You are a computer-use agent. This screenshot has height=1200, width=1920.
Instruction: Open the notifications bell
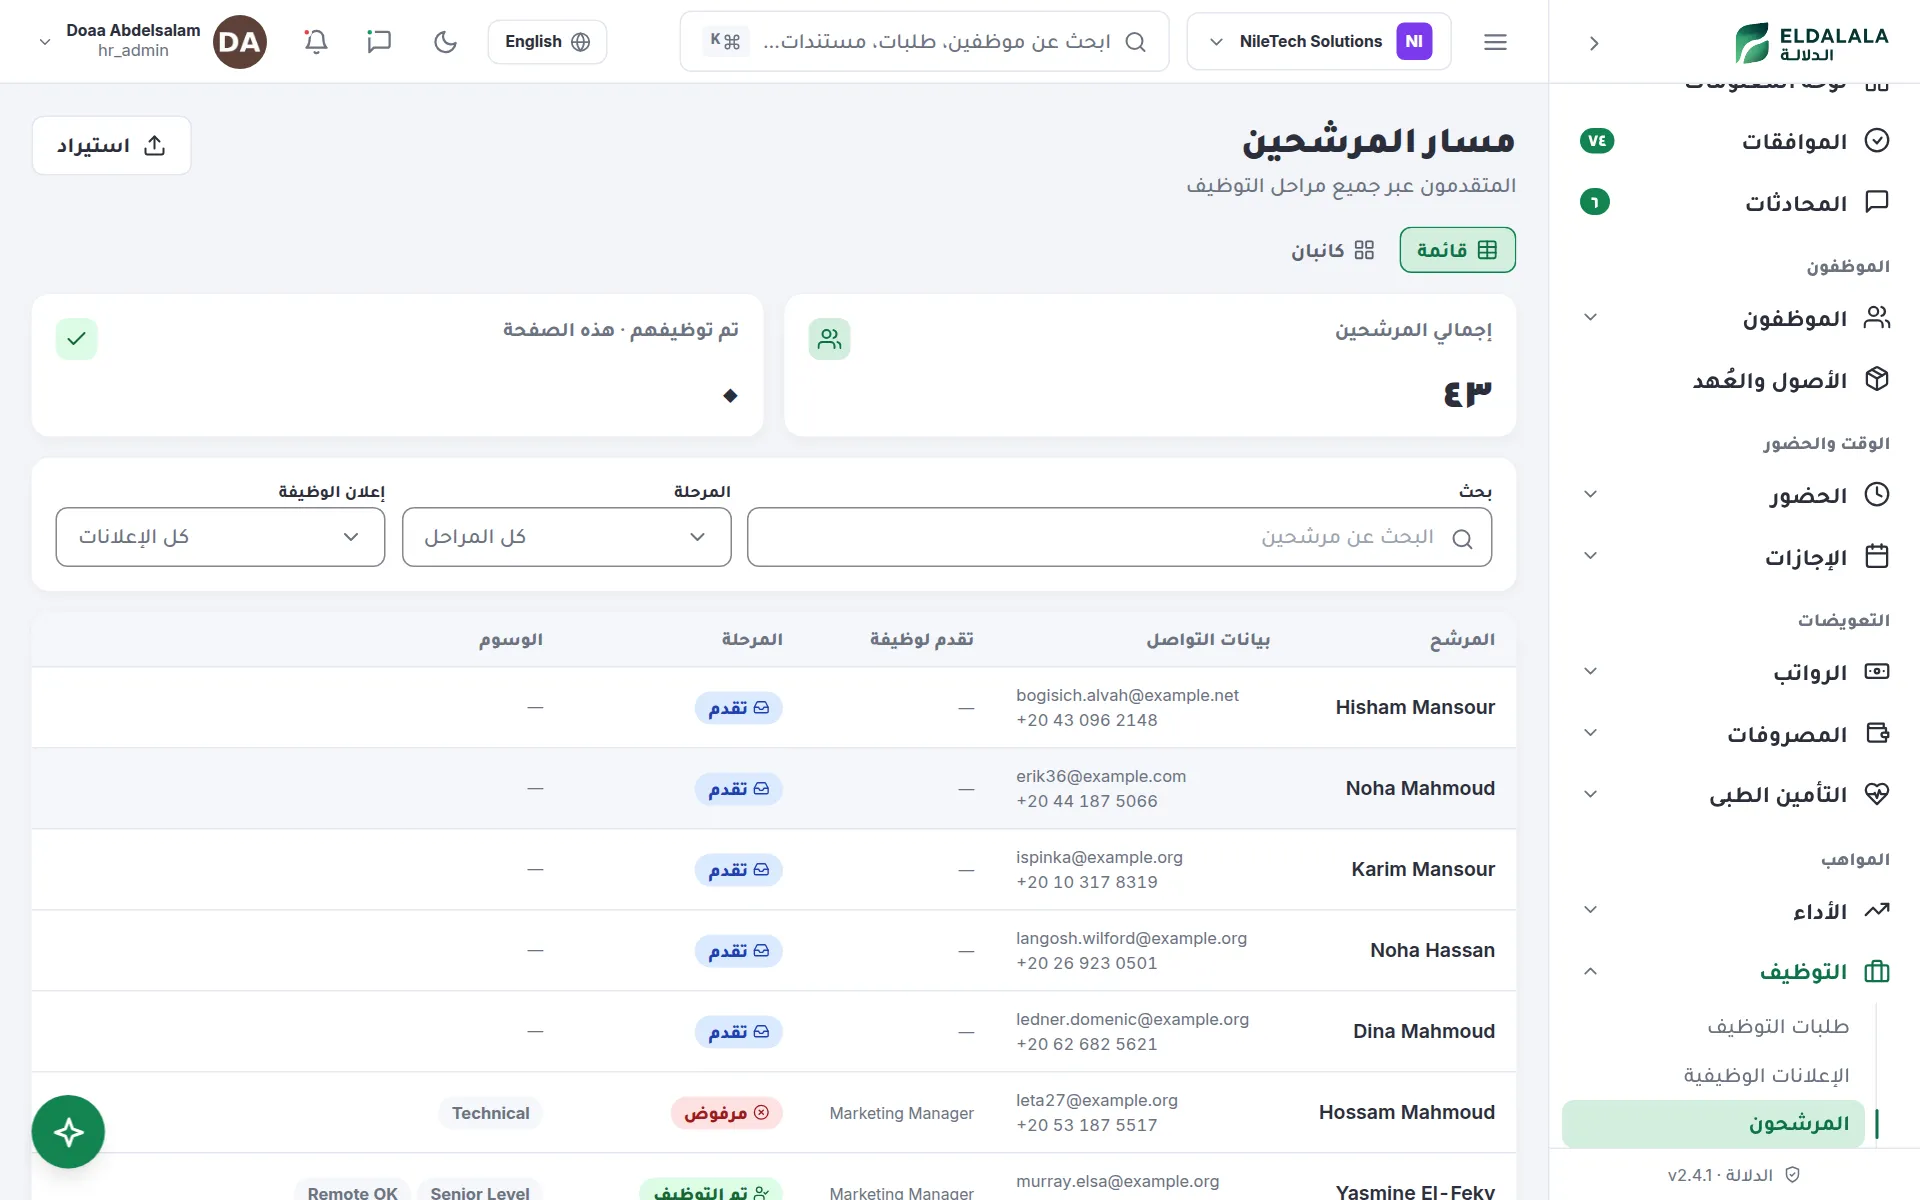[x=316, y=42]
